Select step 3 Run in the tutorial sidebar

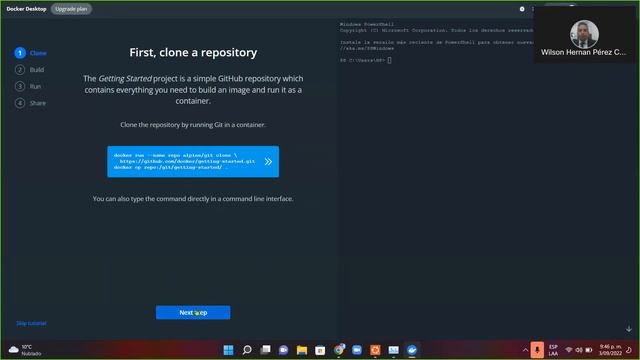pos(28,87)
